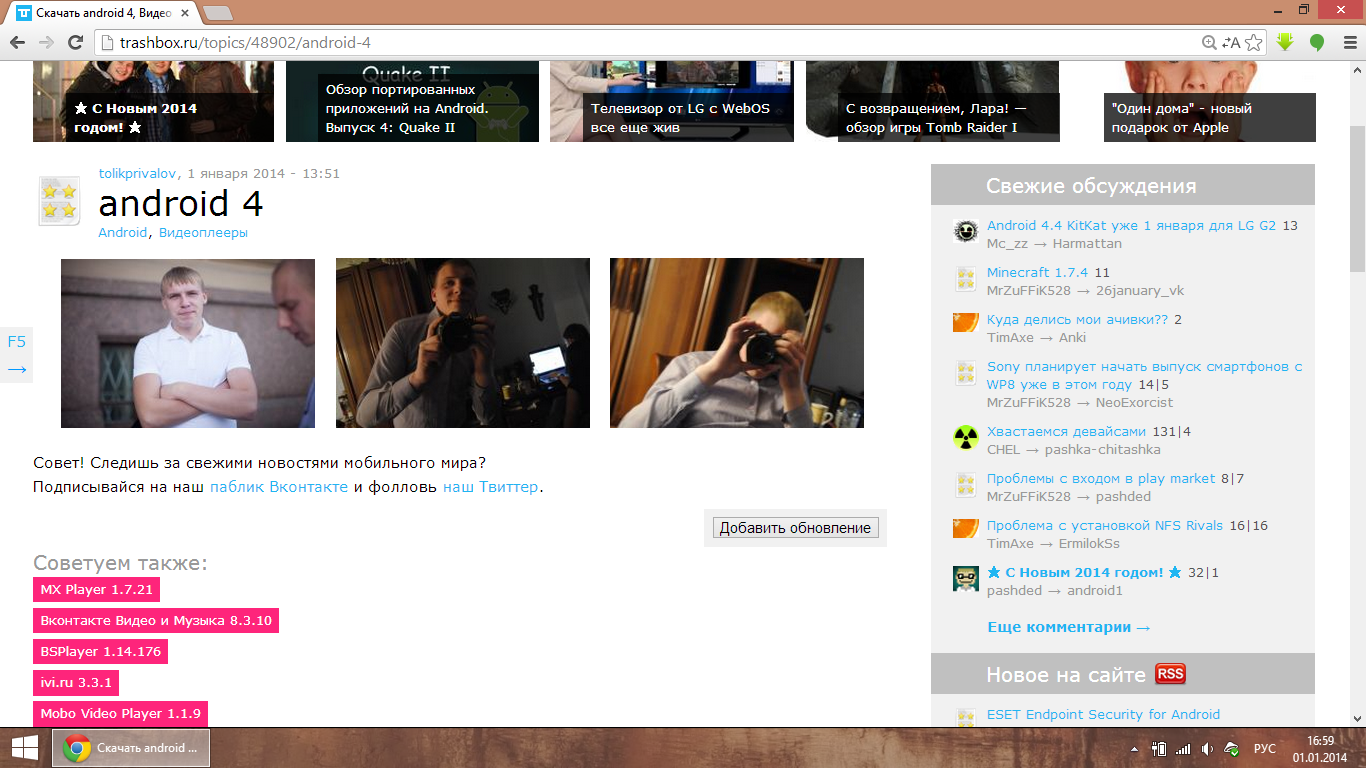Open Проблемы с входом в play market link
1366x768 pixels.
coord(1101,478)
